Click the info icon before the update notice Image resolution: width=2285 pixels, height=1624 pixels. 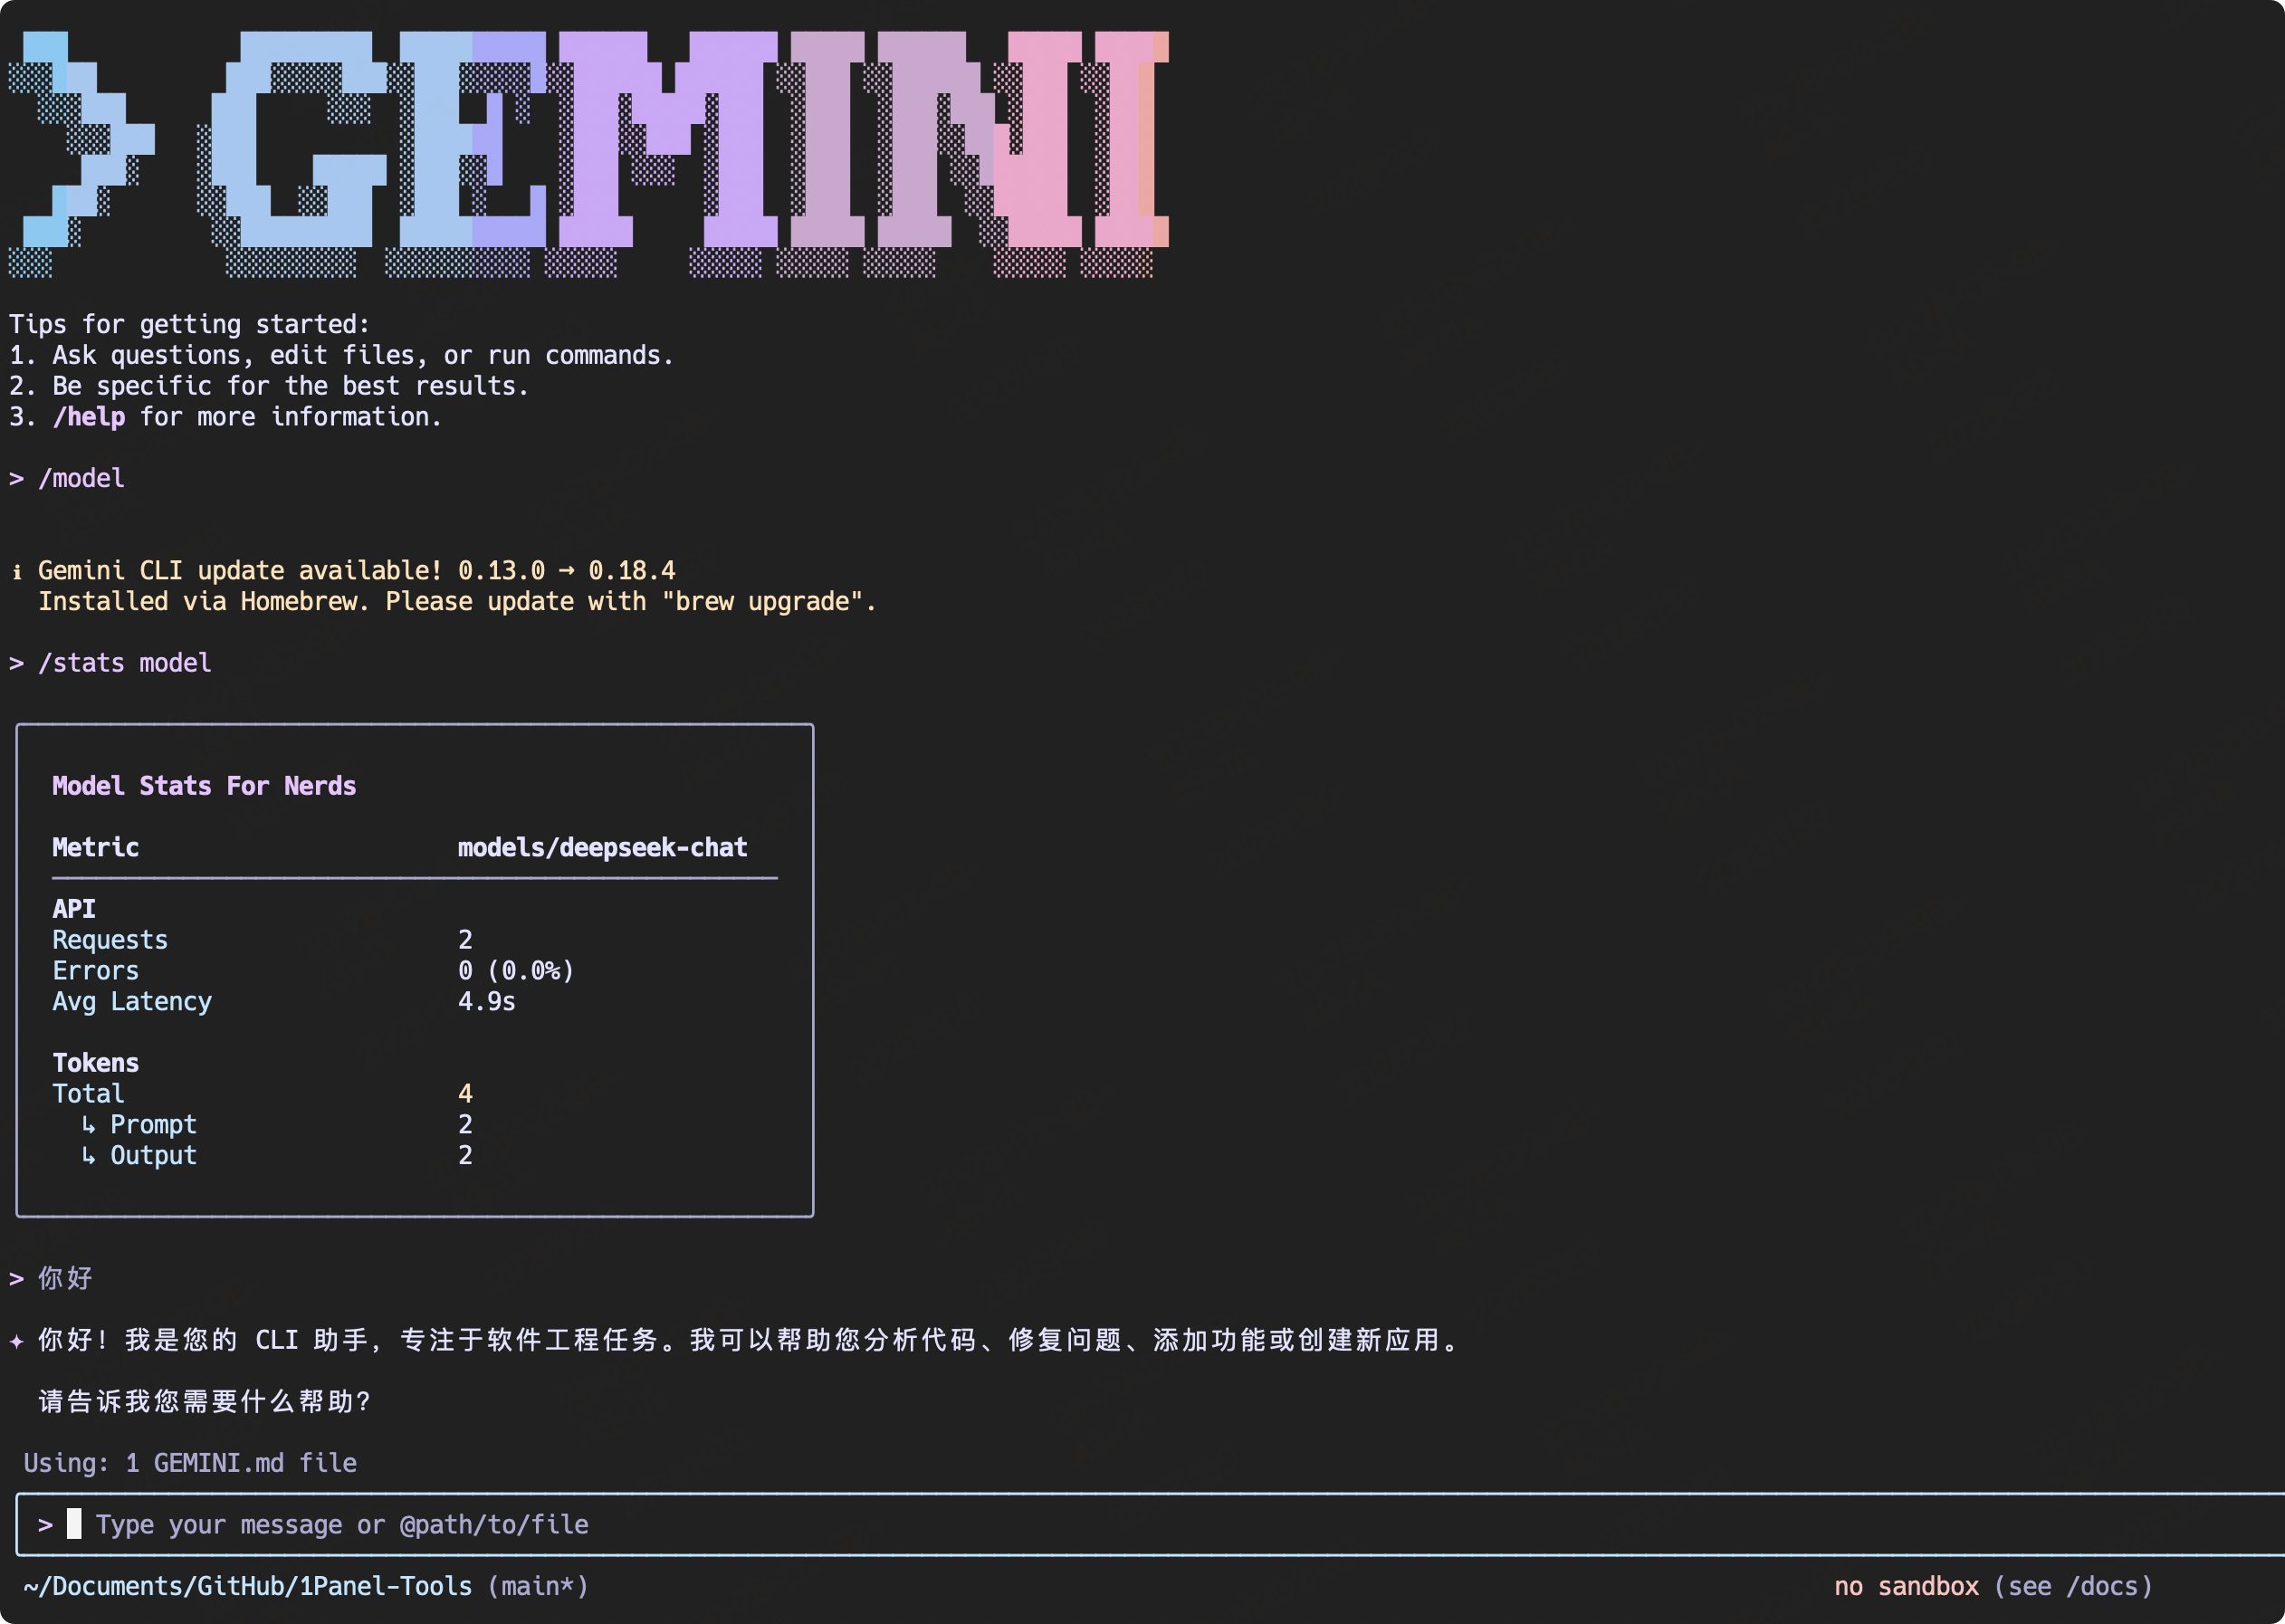pos(16,571)
